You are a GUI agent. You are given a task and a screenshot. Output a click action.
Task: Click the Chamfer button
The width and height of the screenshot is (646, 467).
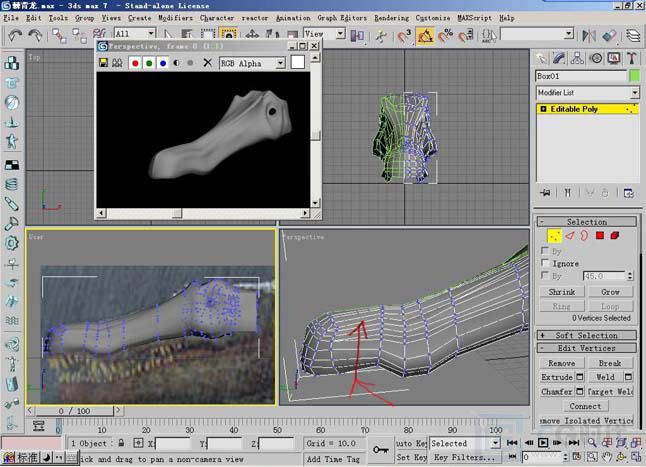tap(557, 392)
